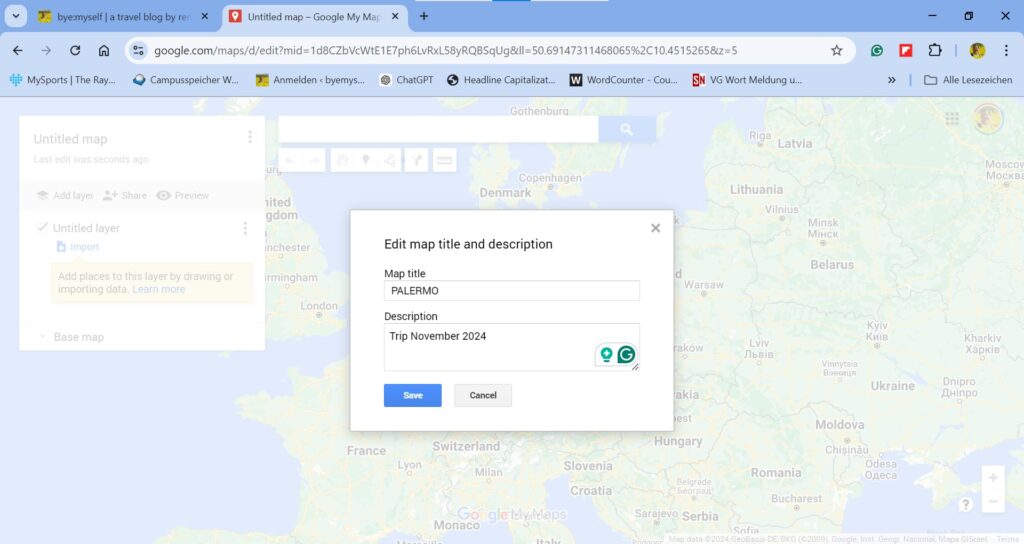Select the Draw a line tool
This screenshot has height=544, width=1024.
(x=390, y=160)
